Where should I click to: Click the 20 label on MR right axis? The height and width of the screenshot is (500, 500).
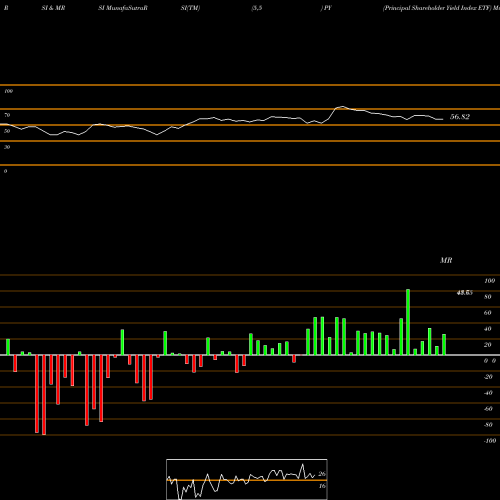pyautogui.click(x=488, y=345)
